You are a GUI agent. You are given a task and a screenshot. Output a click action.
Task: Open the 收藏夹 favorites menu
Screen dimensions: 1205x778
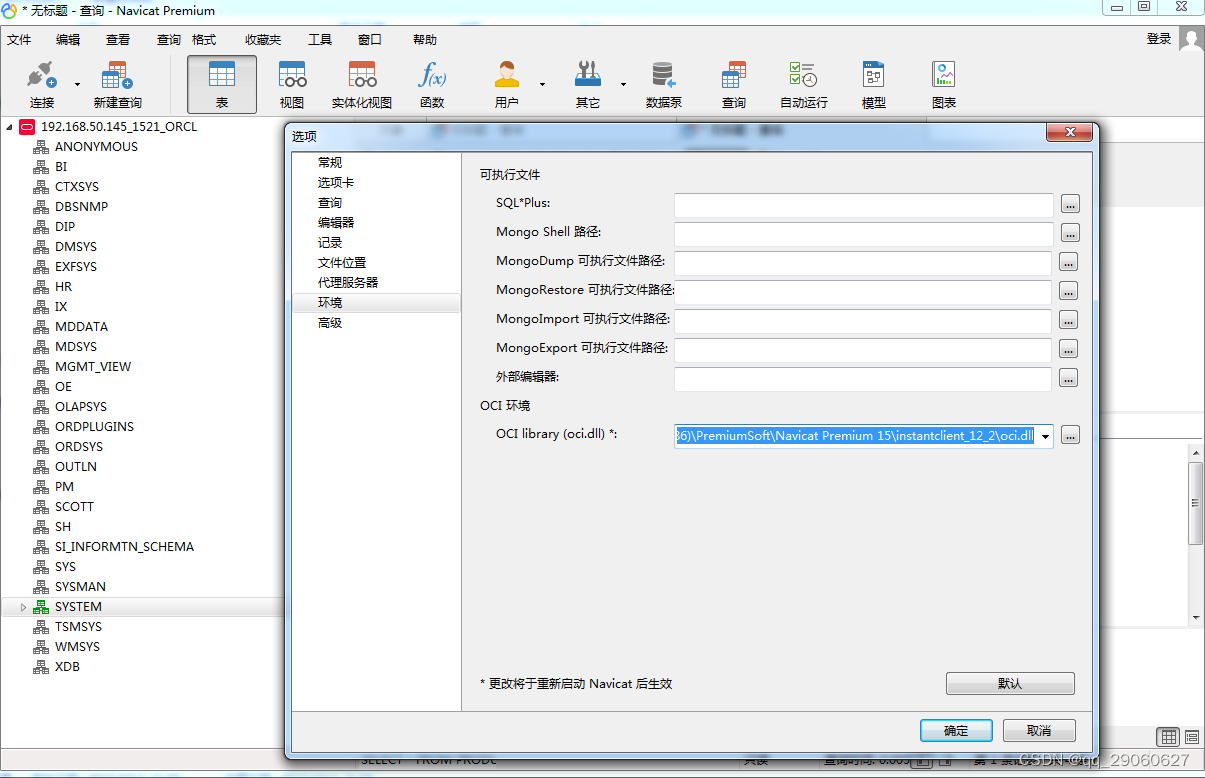click(x=263, y=40)
